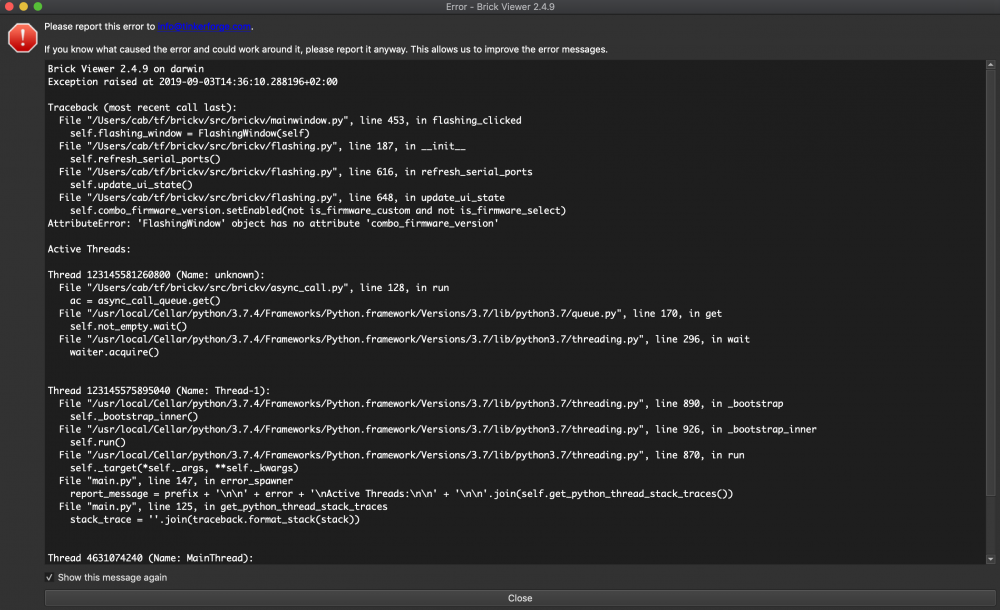Click the 'Thread 4631074240 (Name: MainThread)' line
1000x610 pixels.
point(150,558)
